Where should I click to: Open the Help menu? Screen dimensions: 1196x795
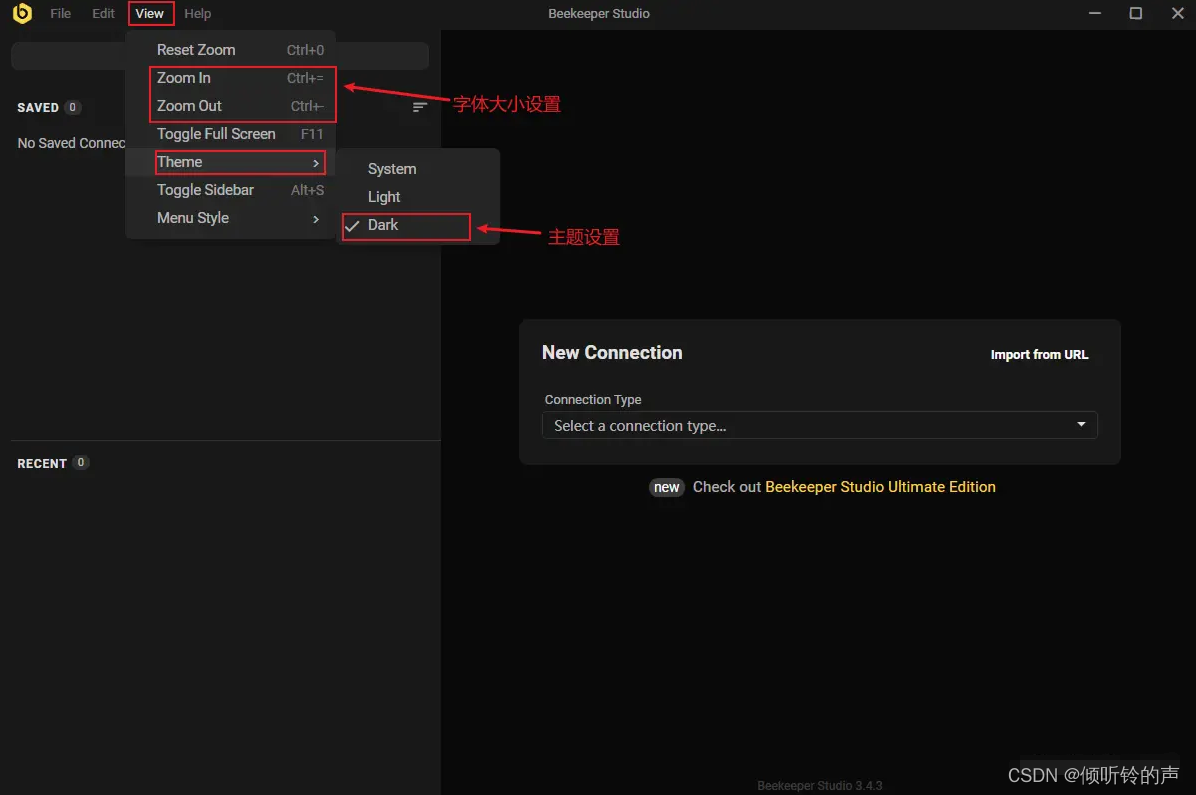198,14
